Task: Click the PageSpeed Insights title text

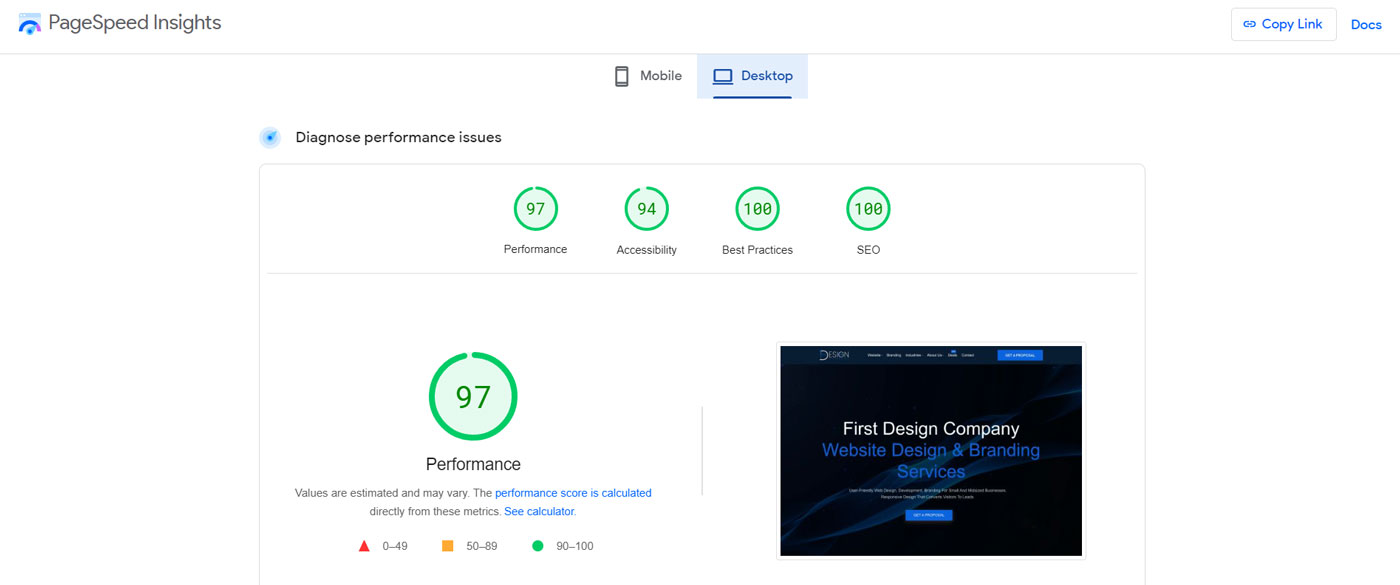Action: pos(135,23)
